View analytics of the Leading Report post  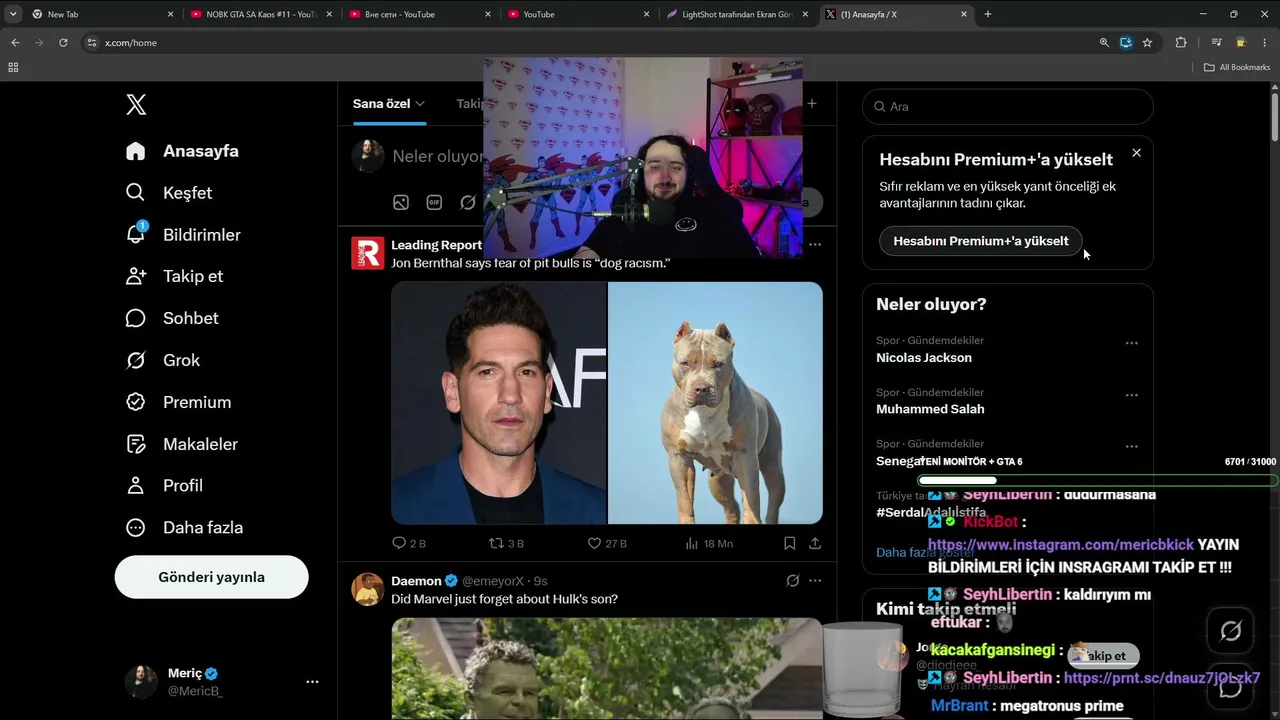pos(708,543)
